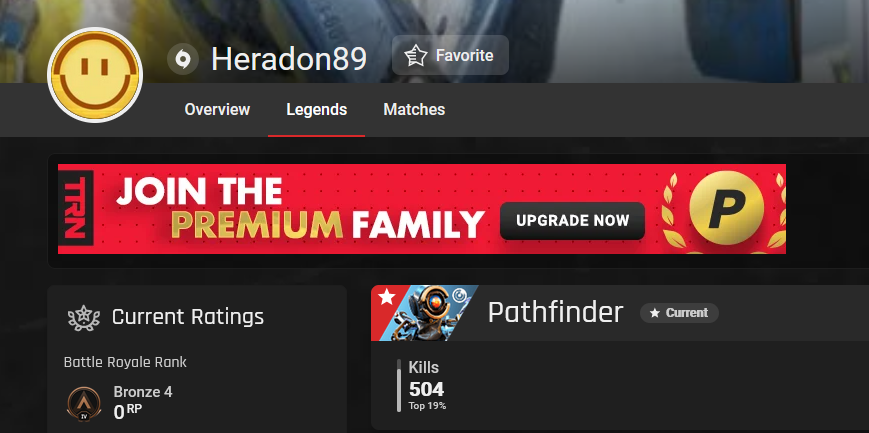869x433 pixels.
Task: Click the gold P premium coin icon
Action: [727, 207]
